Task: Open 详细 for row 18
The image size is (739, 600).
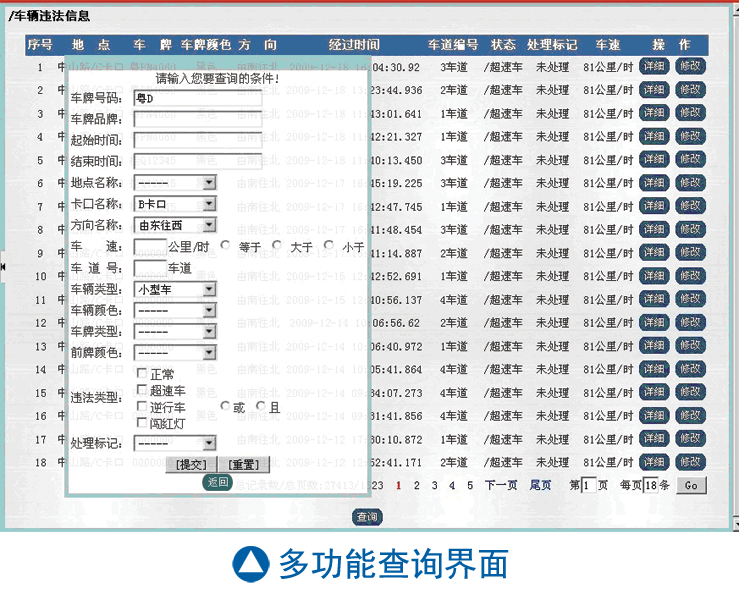Action: (653, 462)
